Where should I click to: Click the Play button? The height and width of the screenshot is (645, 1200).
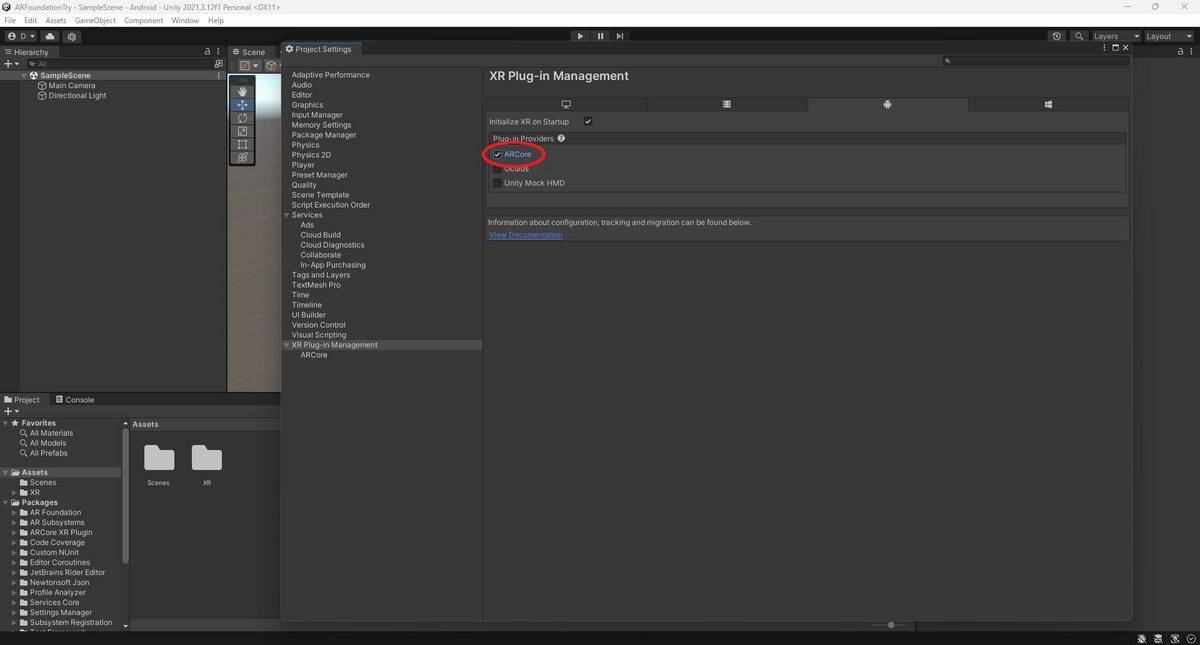(x=580, y=36)
